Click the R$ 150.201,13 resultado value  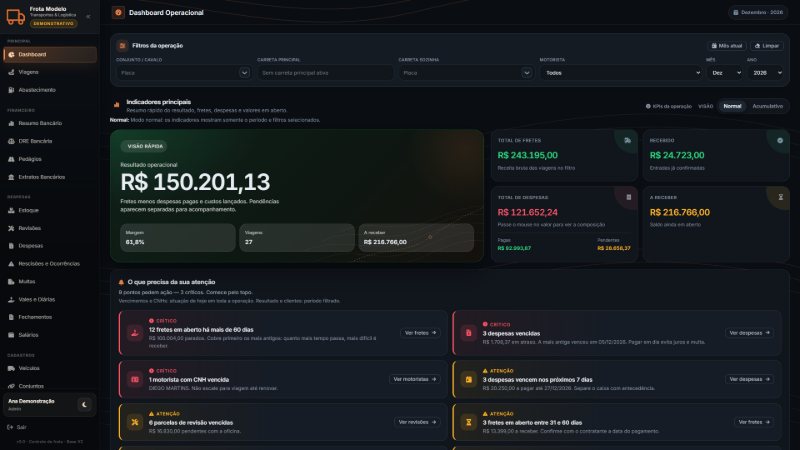click(195, 182)
